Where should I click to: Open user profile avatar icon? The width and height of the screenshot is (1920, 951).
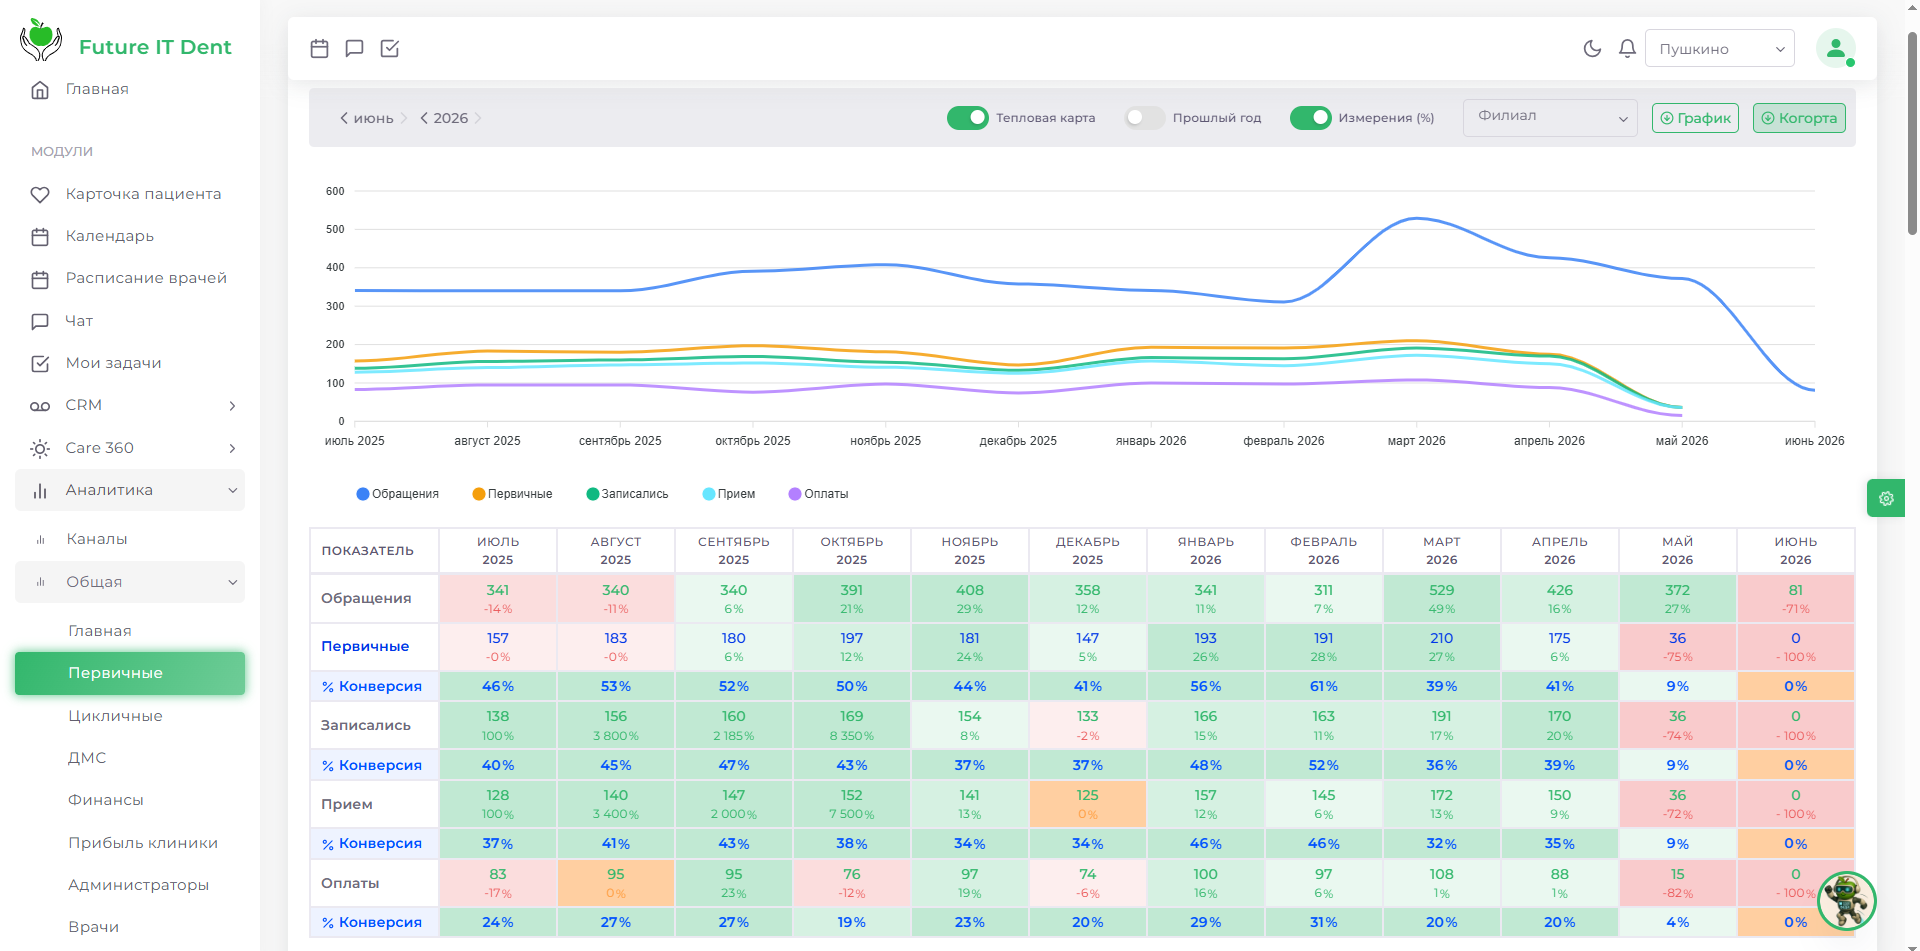tap(1836, 48)
